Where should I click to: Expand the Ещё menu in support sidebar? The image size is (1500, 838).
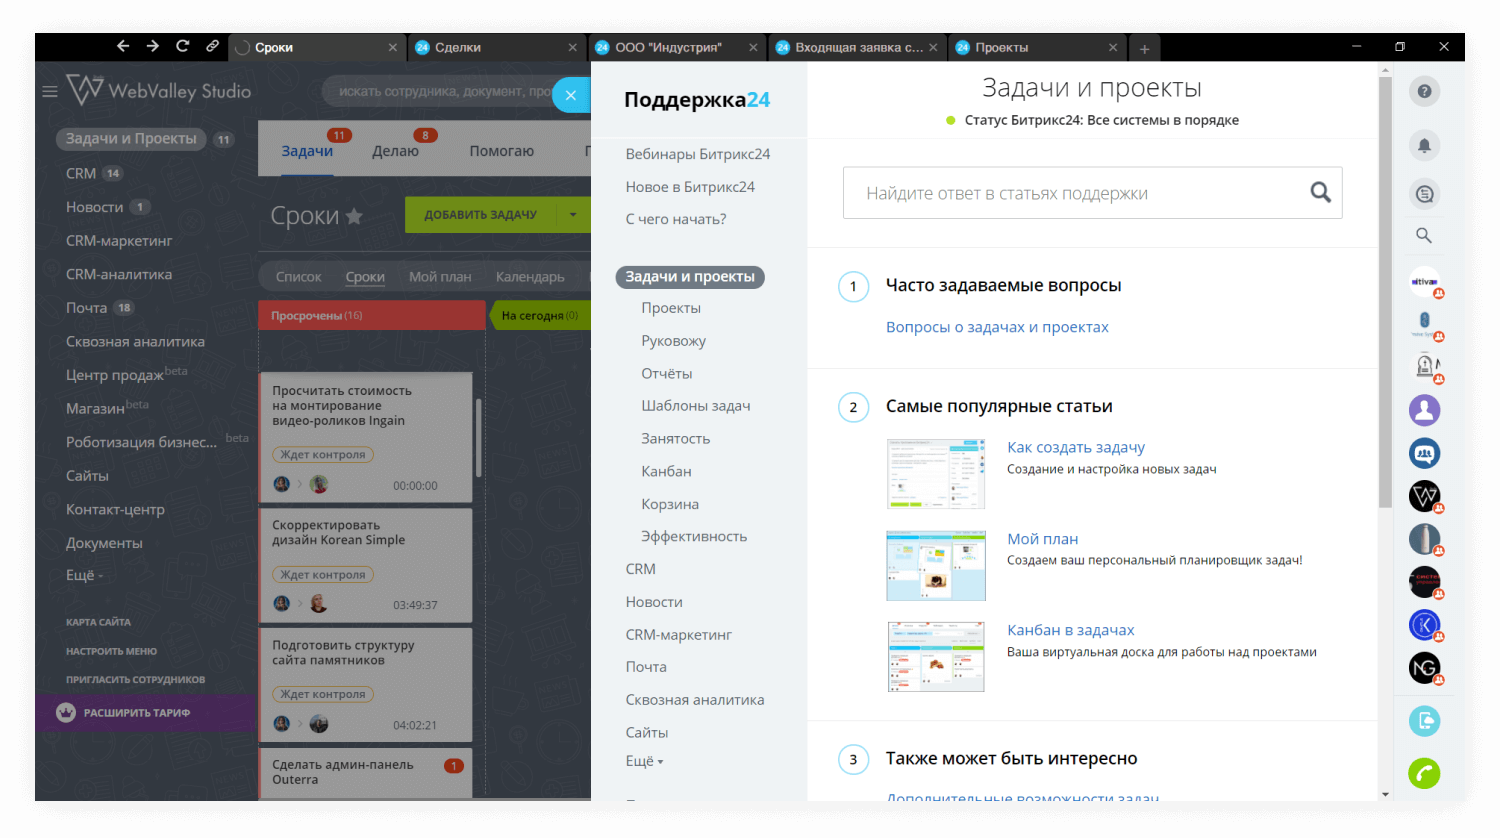tap(644, 761)
